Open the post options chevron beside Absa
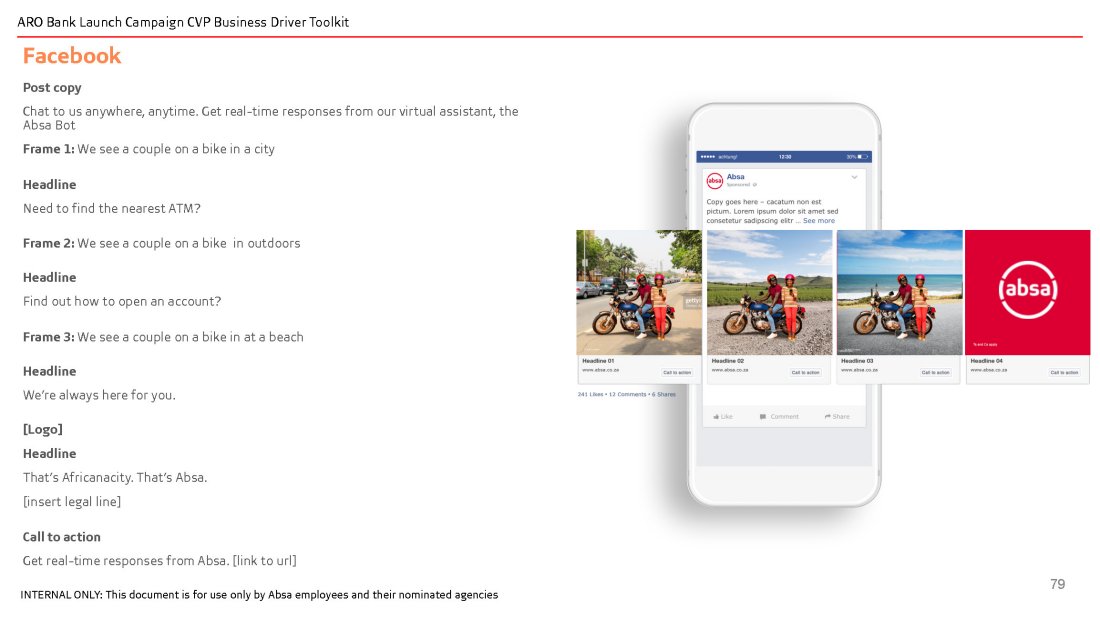Image resolution: width=1100 pixels, height=618 pixels. pyautogui.click(x=854, y=177)
